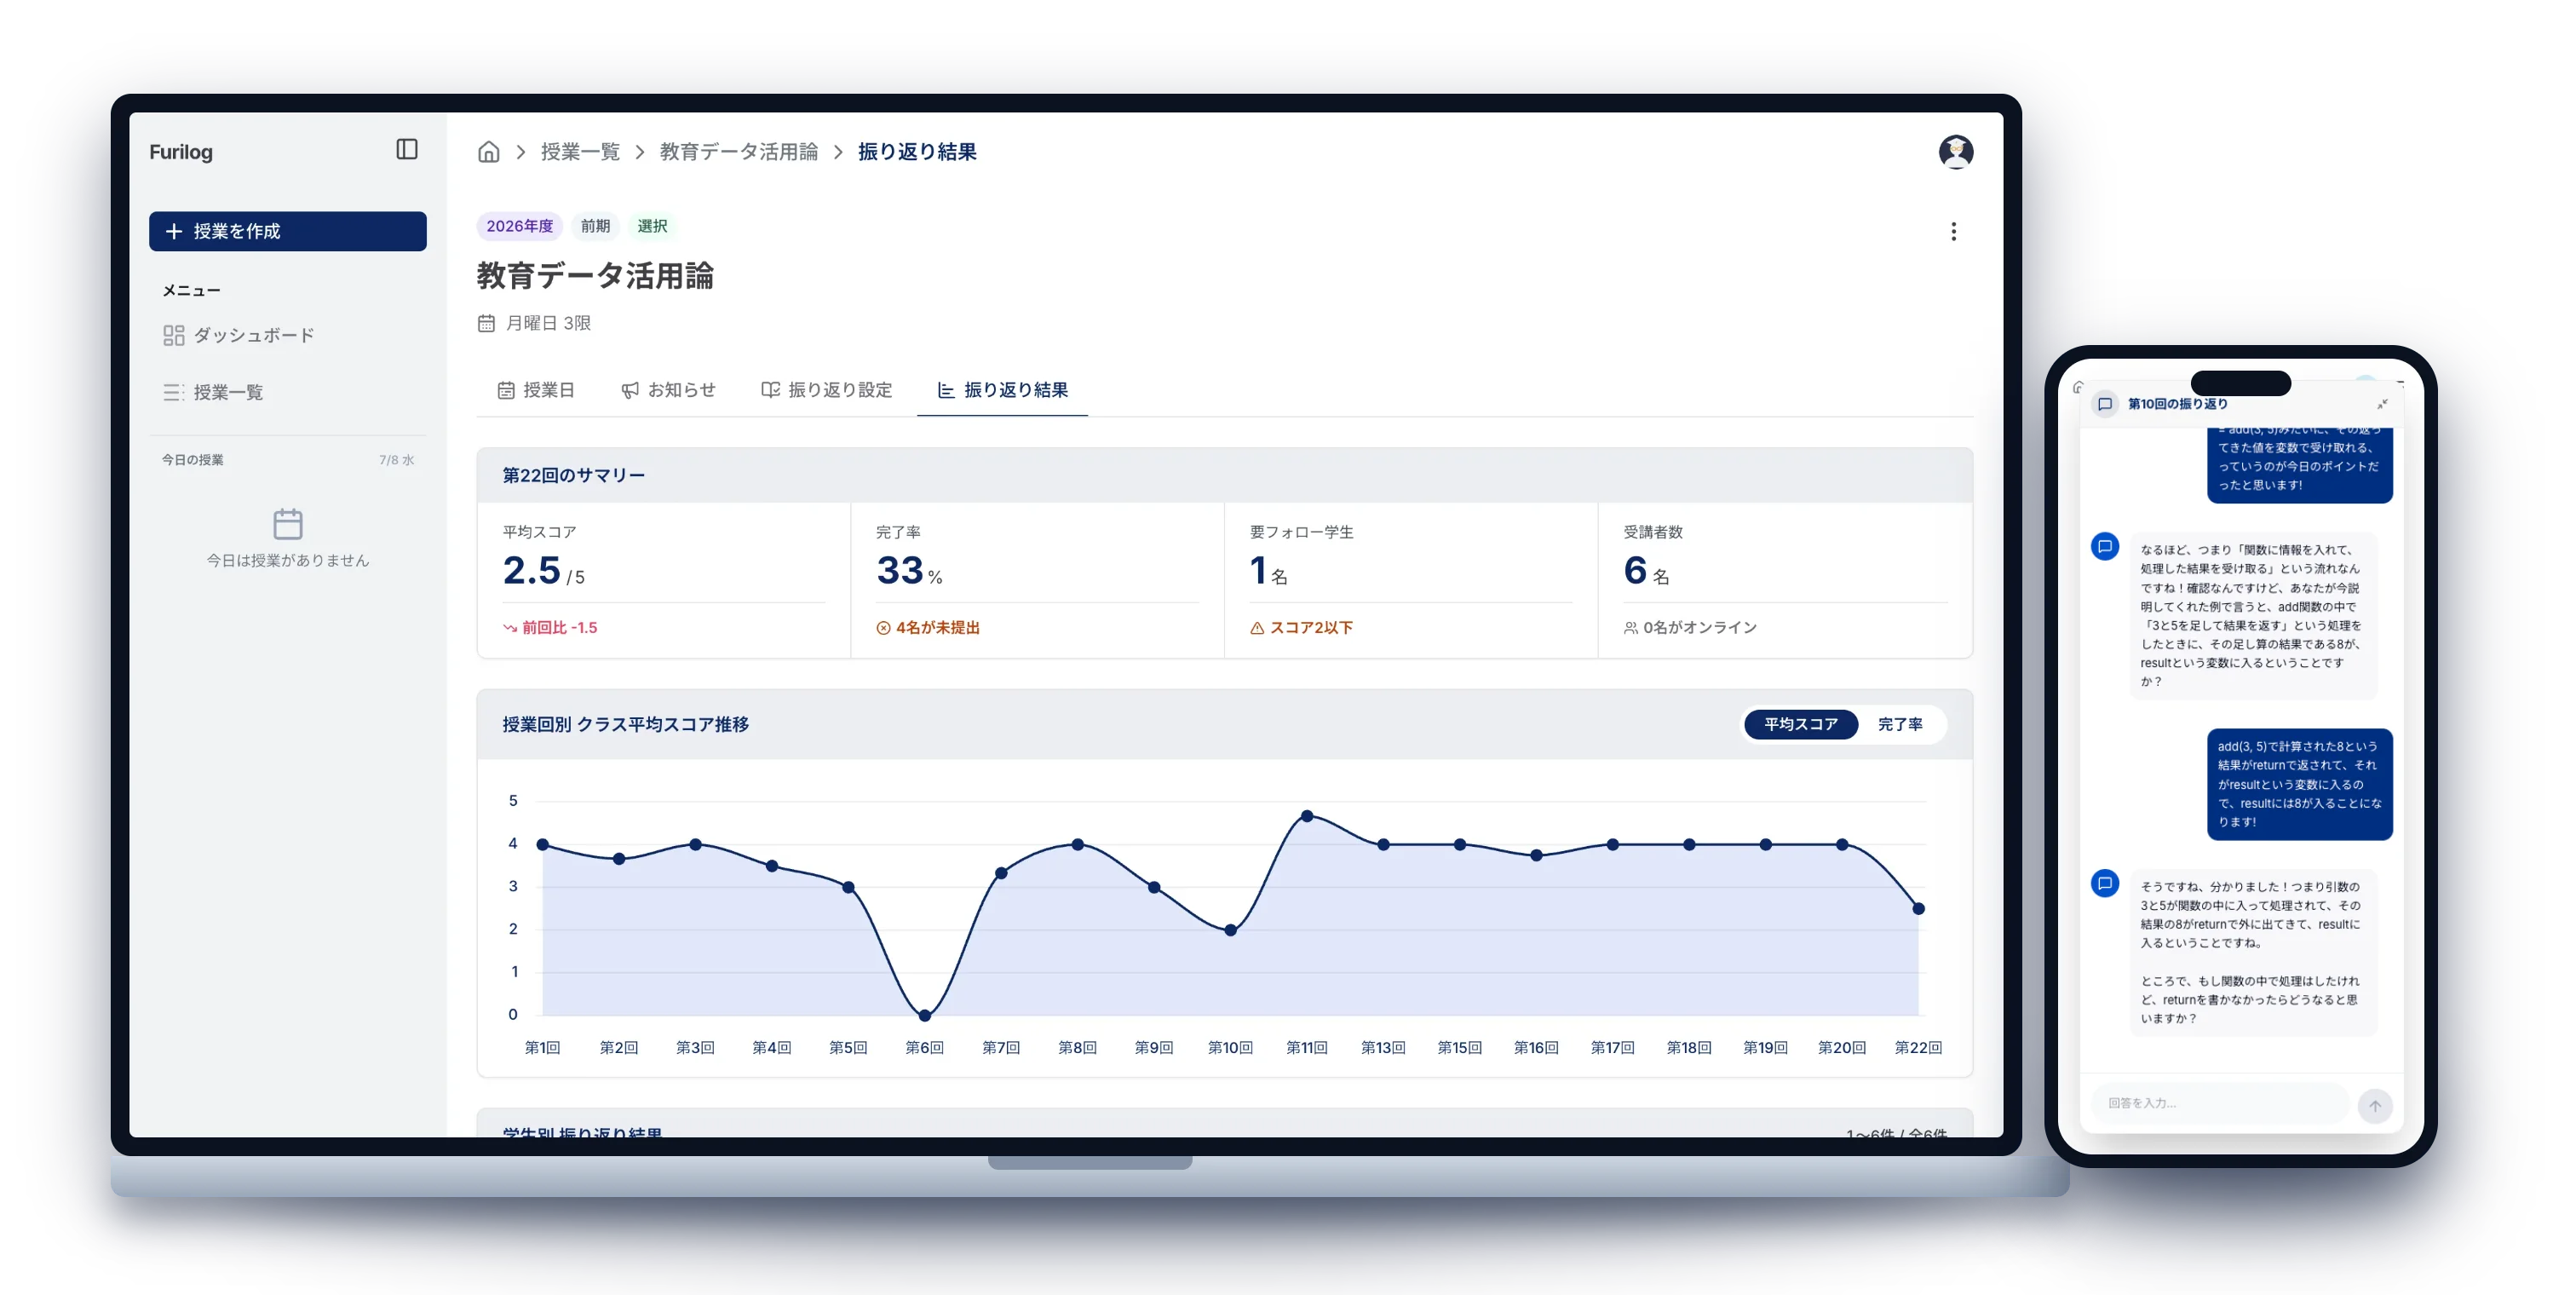Click the megaphone icon on お知らせ tab
The width and height of the screenshot is (2576, 1295).
[630, 391]
